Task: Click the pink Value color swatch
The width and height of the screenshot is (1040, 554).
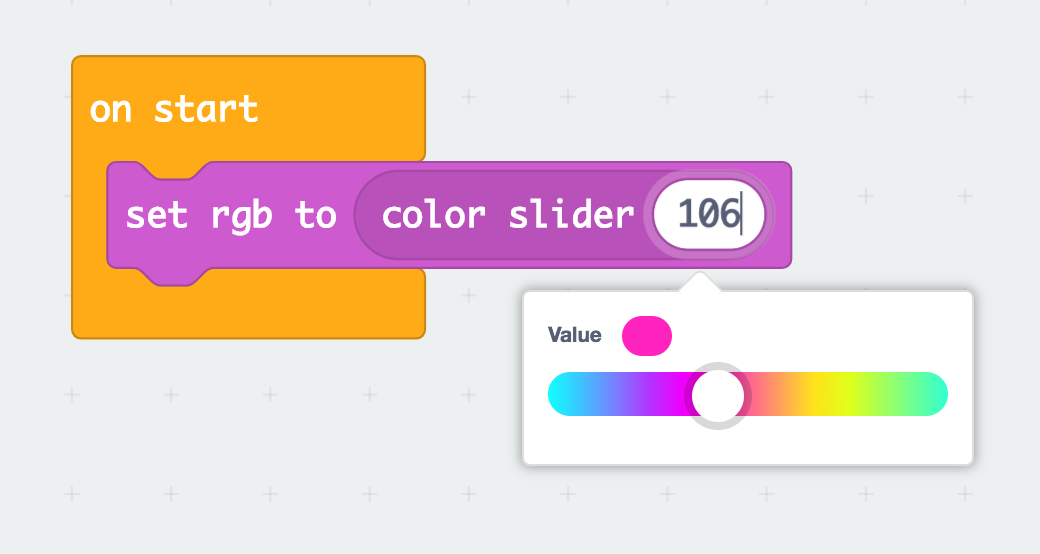Action: pyautogui.click(x=647, y=336)
